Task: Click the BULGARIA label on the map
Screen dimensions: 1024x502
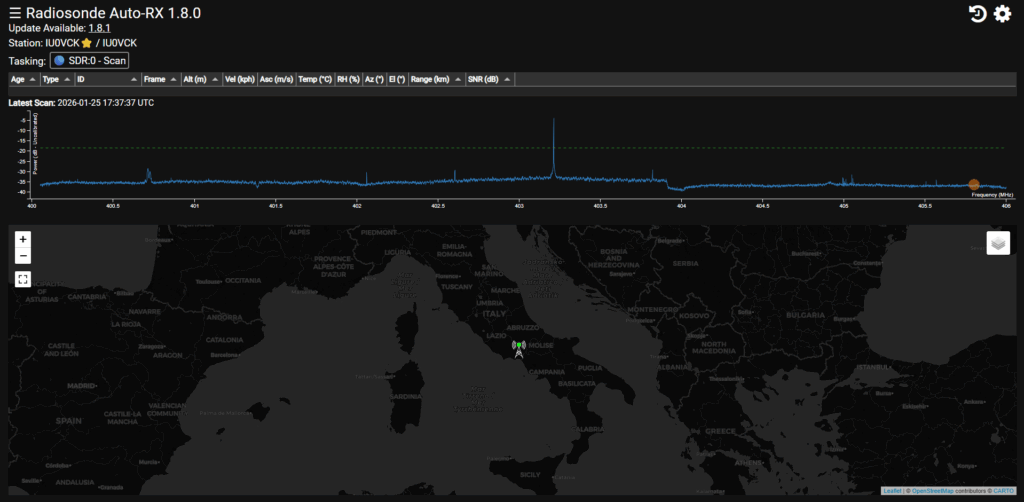Action: (806, 315)
